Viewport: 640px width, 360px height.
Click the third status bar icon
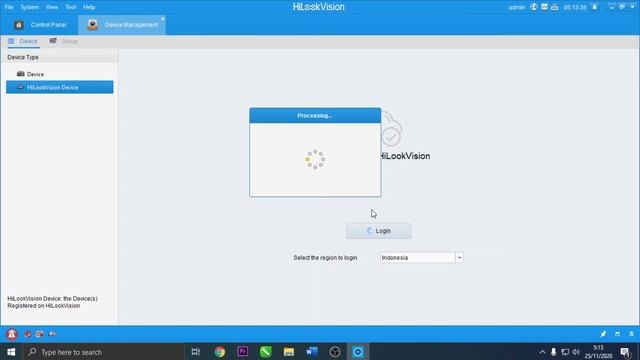[40, 334]
